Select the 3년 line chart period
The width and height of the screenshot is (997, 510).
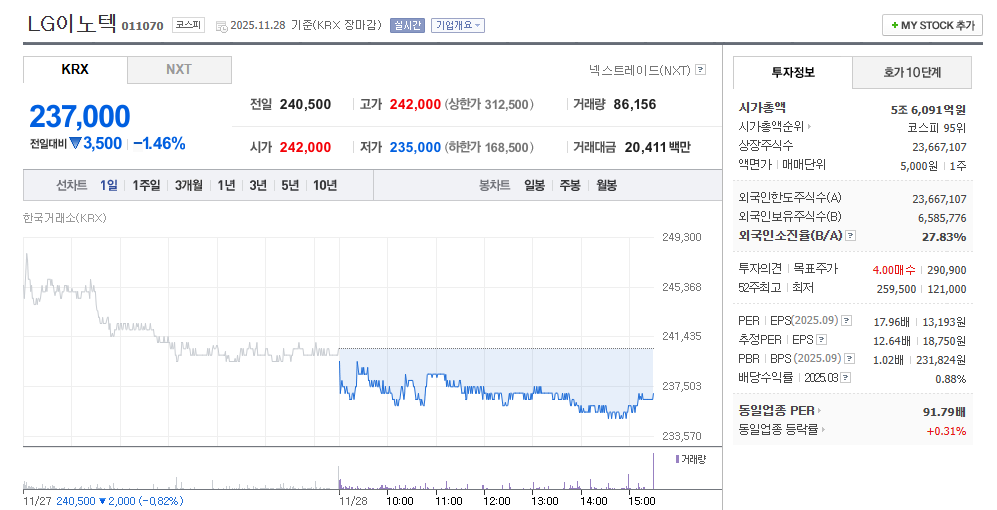(x=258, y=186)
